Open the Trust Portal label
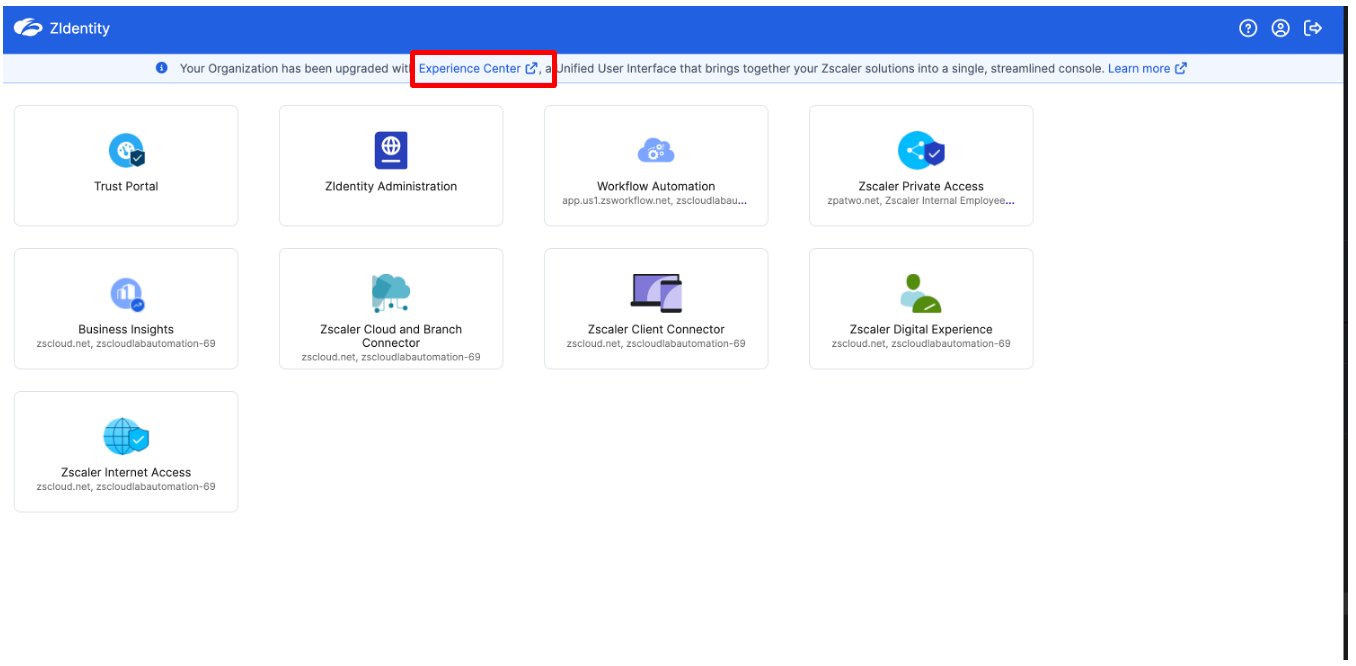The width and height of the screenshot is (1356, 666). pos(126,186)
